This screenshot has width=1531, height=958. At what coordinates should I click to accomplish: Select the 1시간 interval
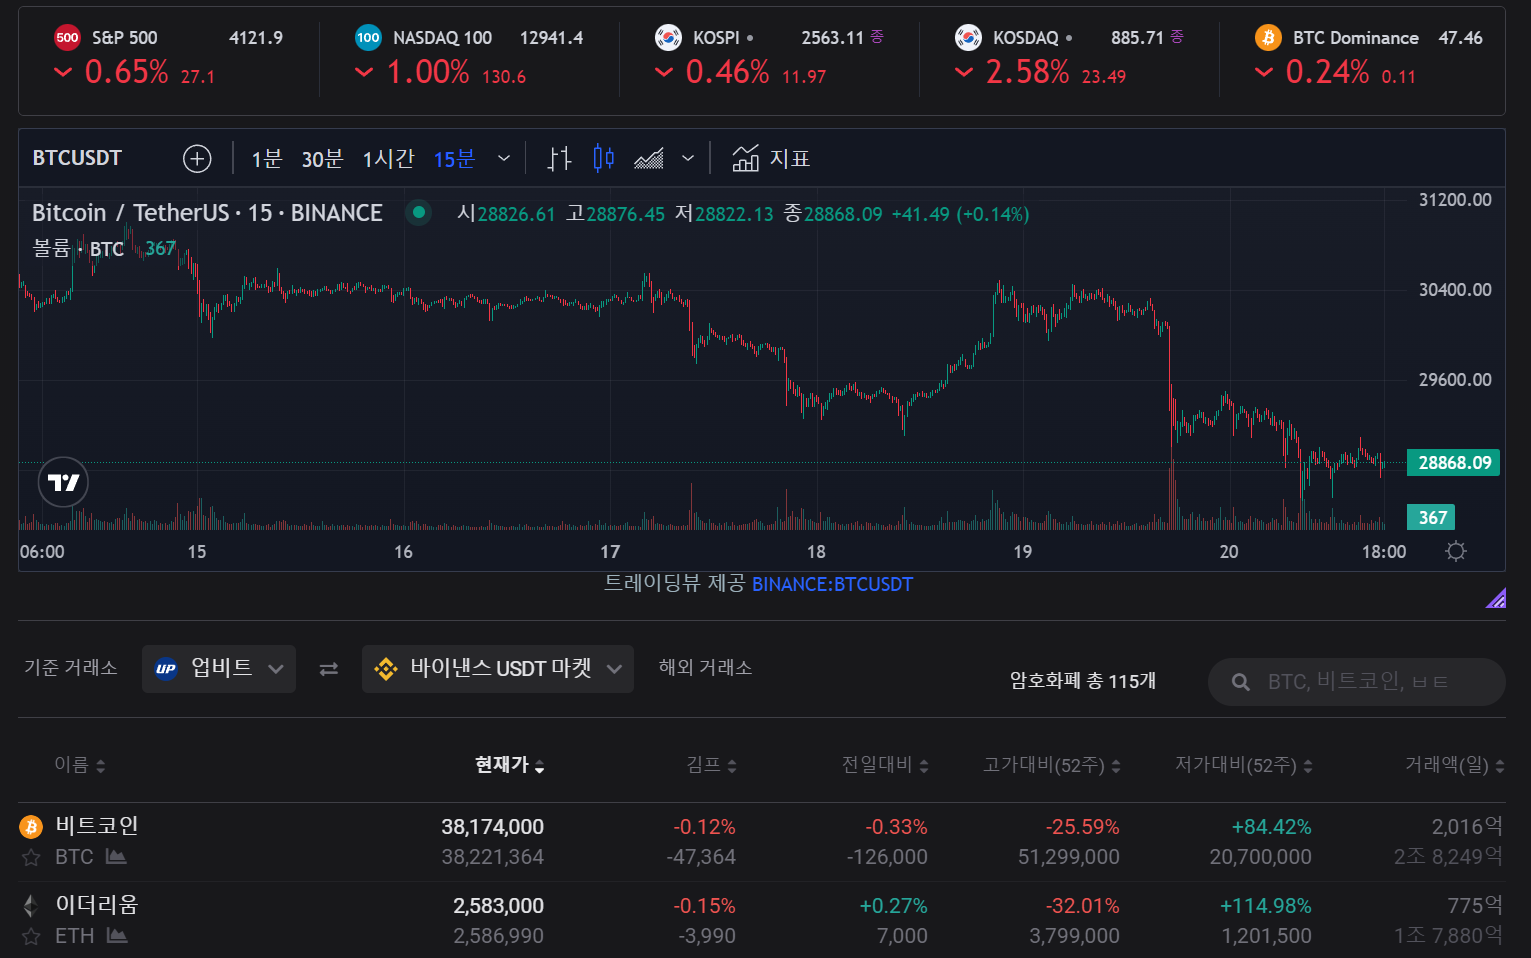click(388, 159)
